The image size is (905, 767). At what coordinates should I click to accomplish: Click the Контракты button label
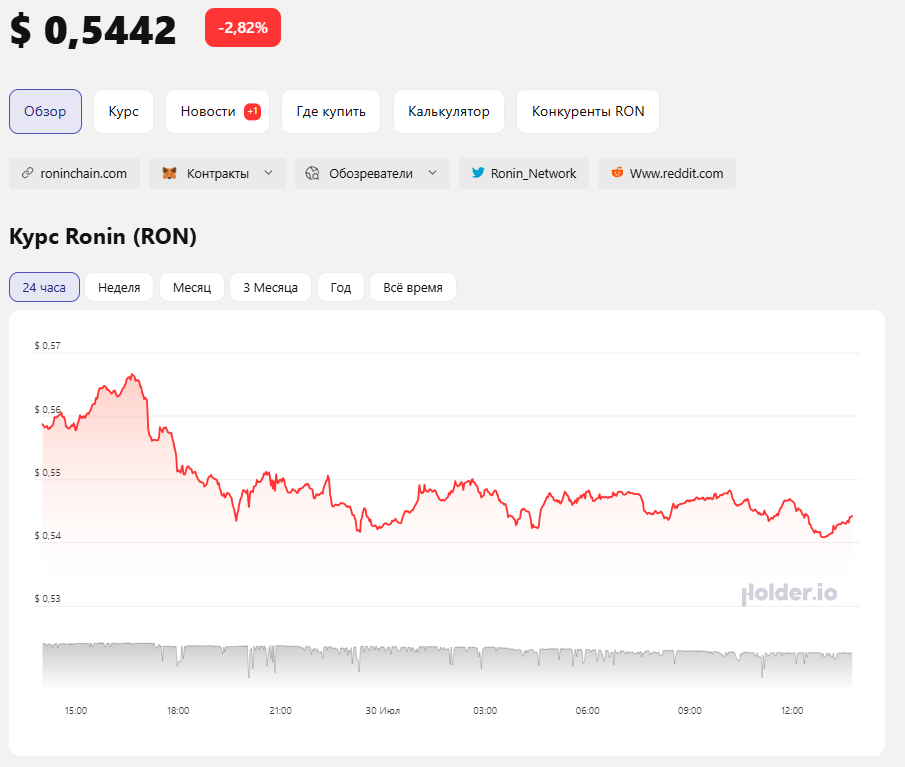pos(218,173)
